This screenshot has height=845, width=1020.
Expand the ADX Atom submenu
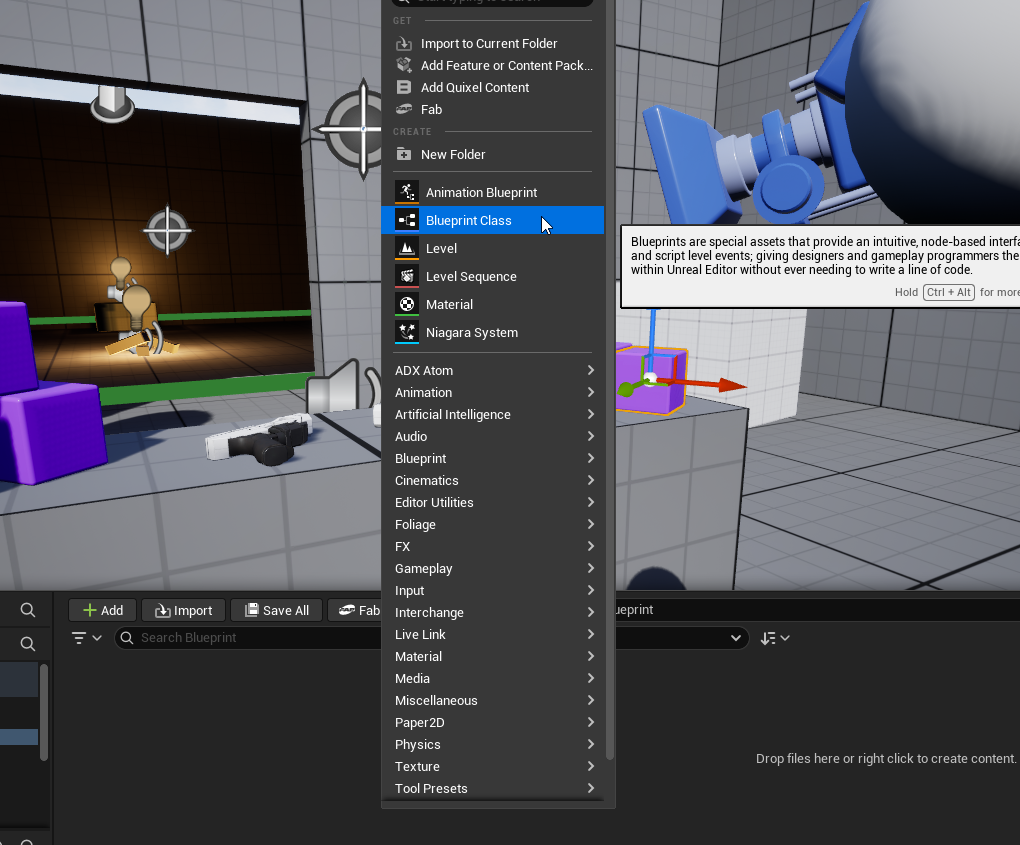(494, 370)
